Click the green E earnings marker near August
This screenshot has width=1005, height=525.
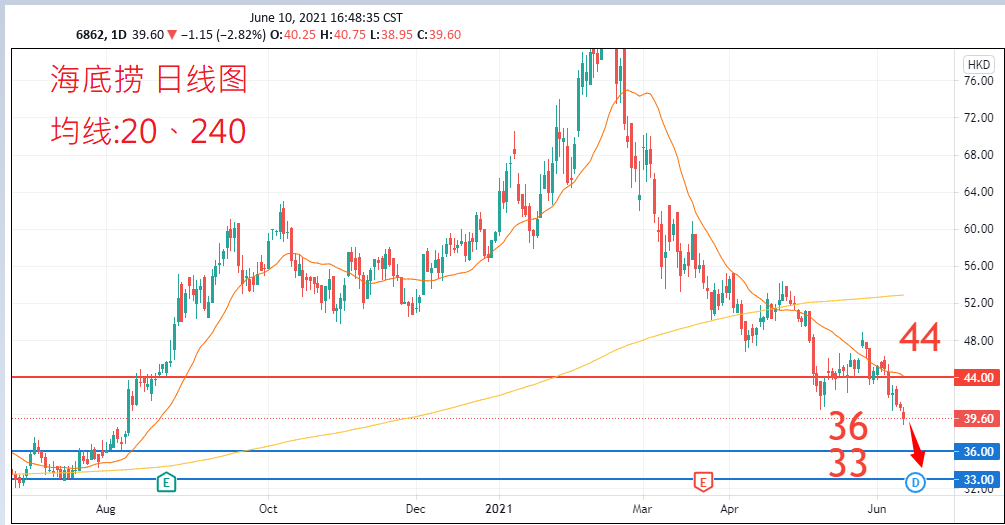point(166,481)
